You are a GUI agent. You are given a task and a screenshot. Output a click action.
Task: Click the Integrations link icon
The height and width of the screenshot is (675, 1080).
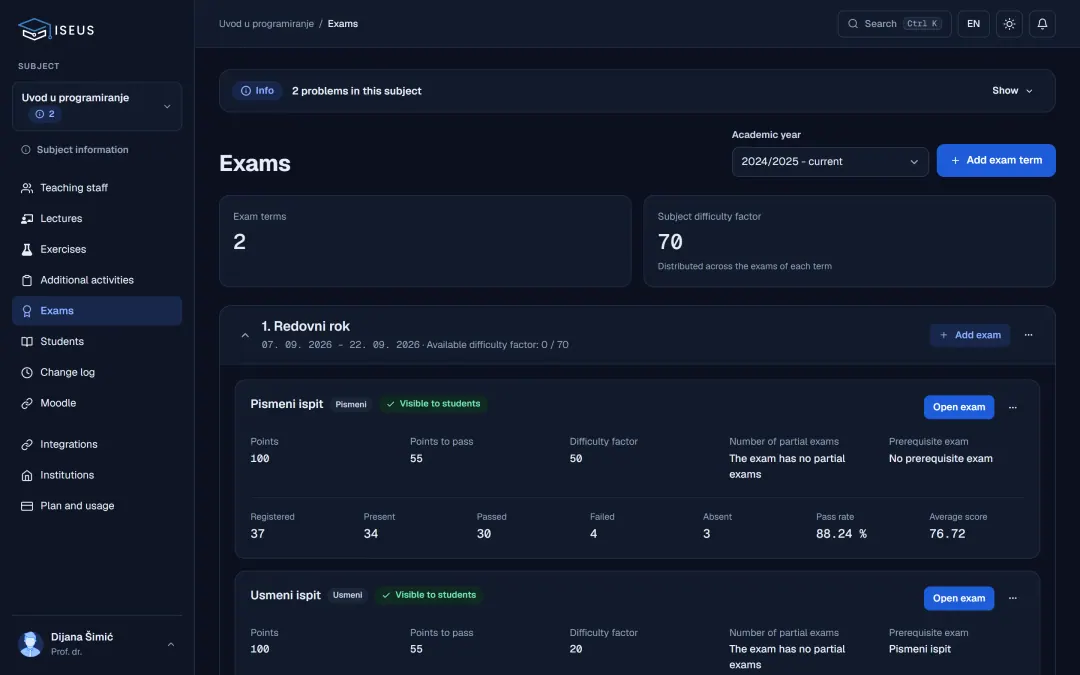click(27, 444)
